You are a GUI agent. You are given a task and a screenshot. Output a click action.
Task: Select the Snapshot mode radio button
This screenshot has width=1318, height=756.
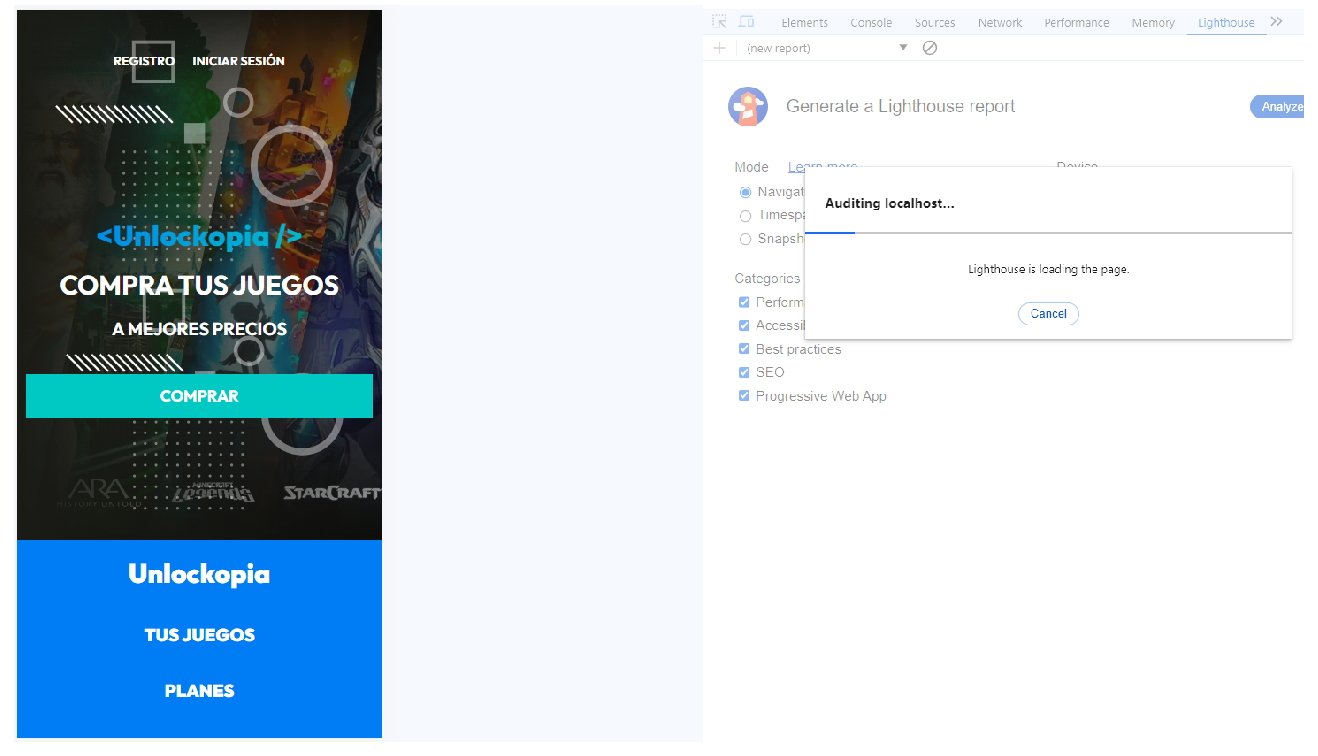click(x=745, y=239)
